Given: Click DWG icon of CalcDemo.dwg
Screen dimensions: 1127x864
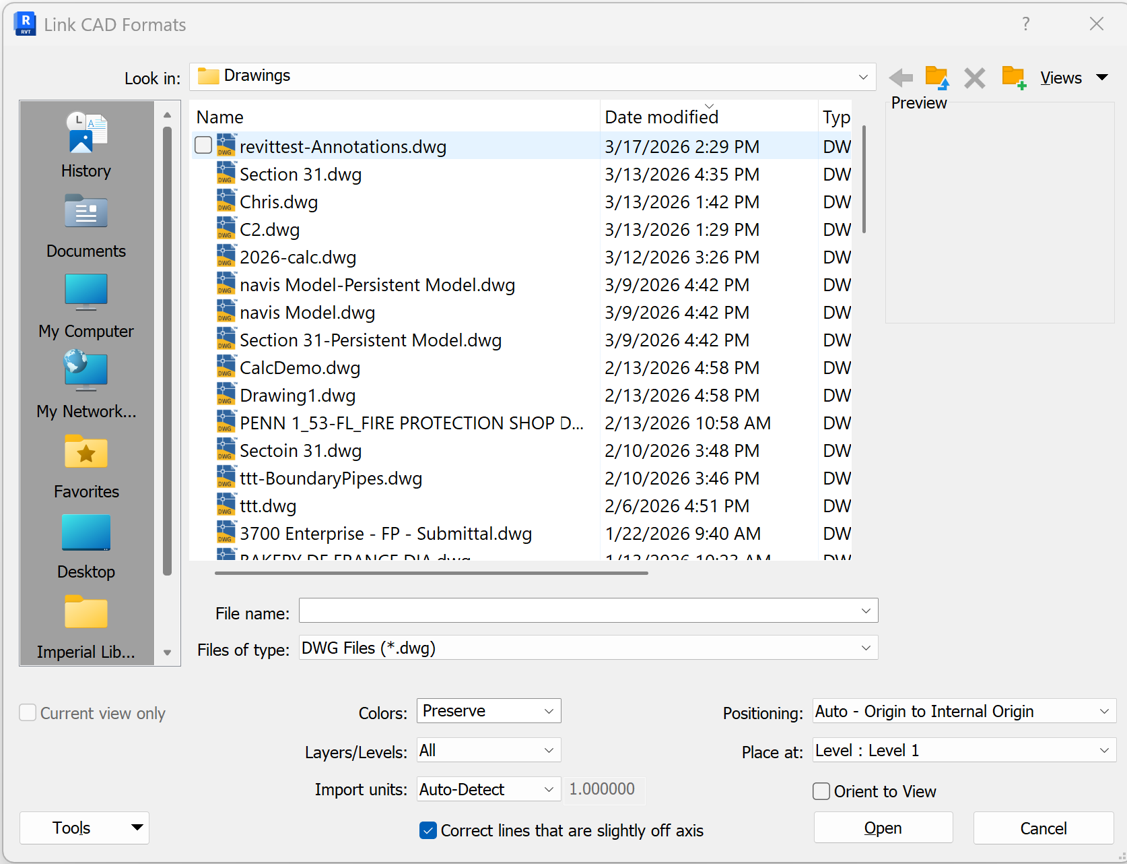Looking at the screenshot, I should 226,367.
